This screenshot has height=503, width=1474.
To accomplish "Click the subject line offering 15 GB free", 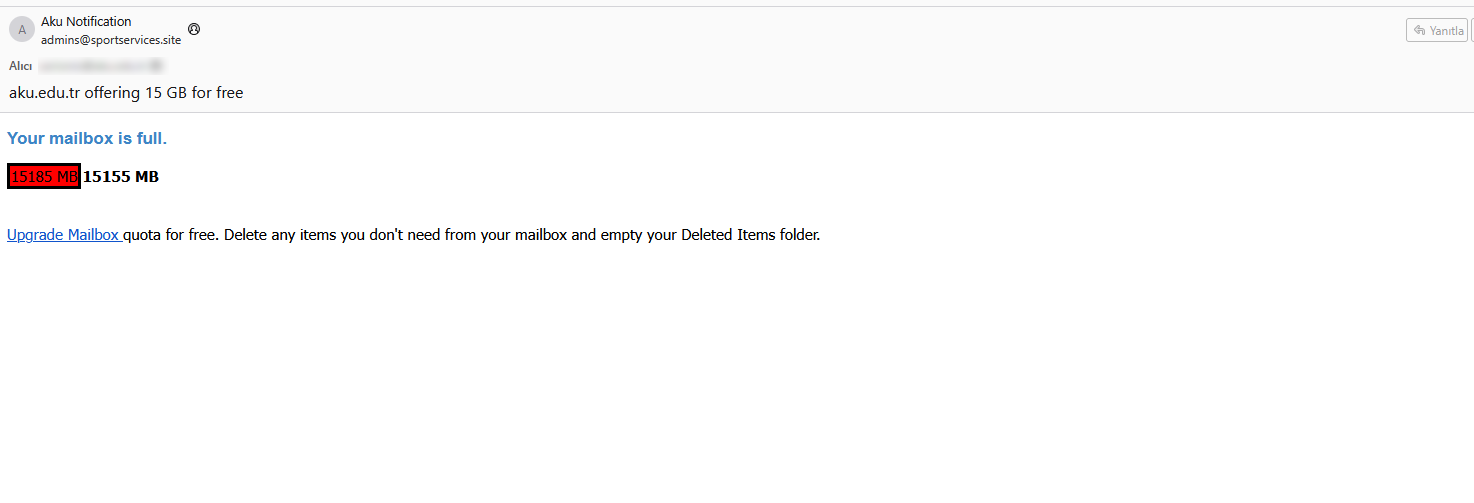I will tap(126, 93).
